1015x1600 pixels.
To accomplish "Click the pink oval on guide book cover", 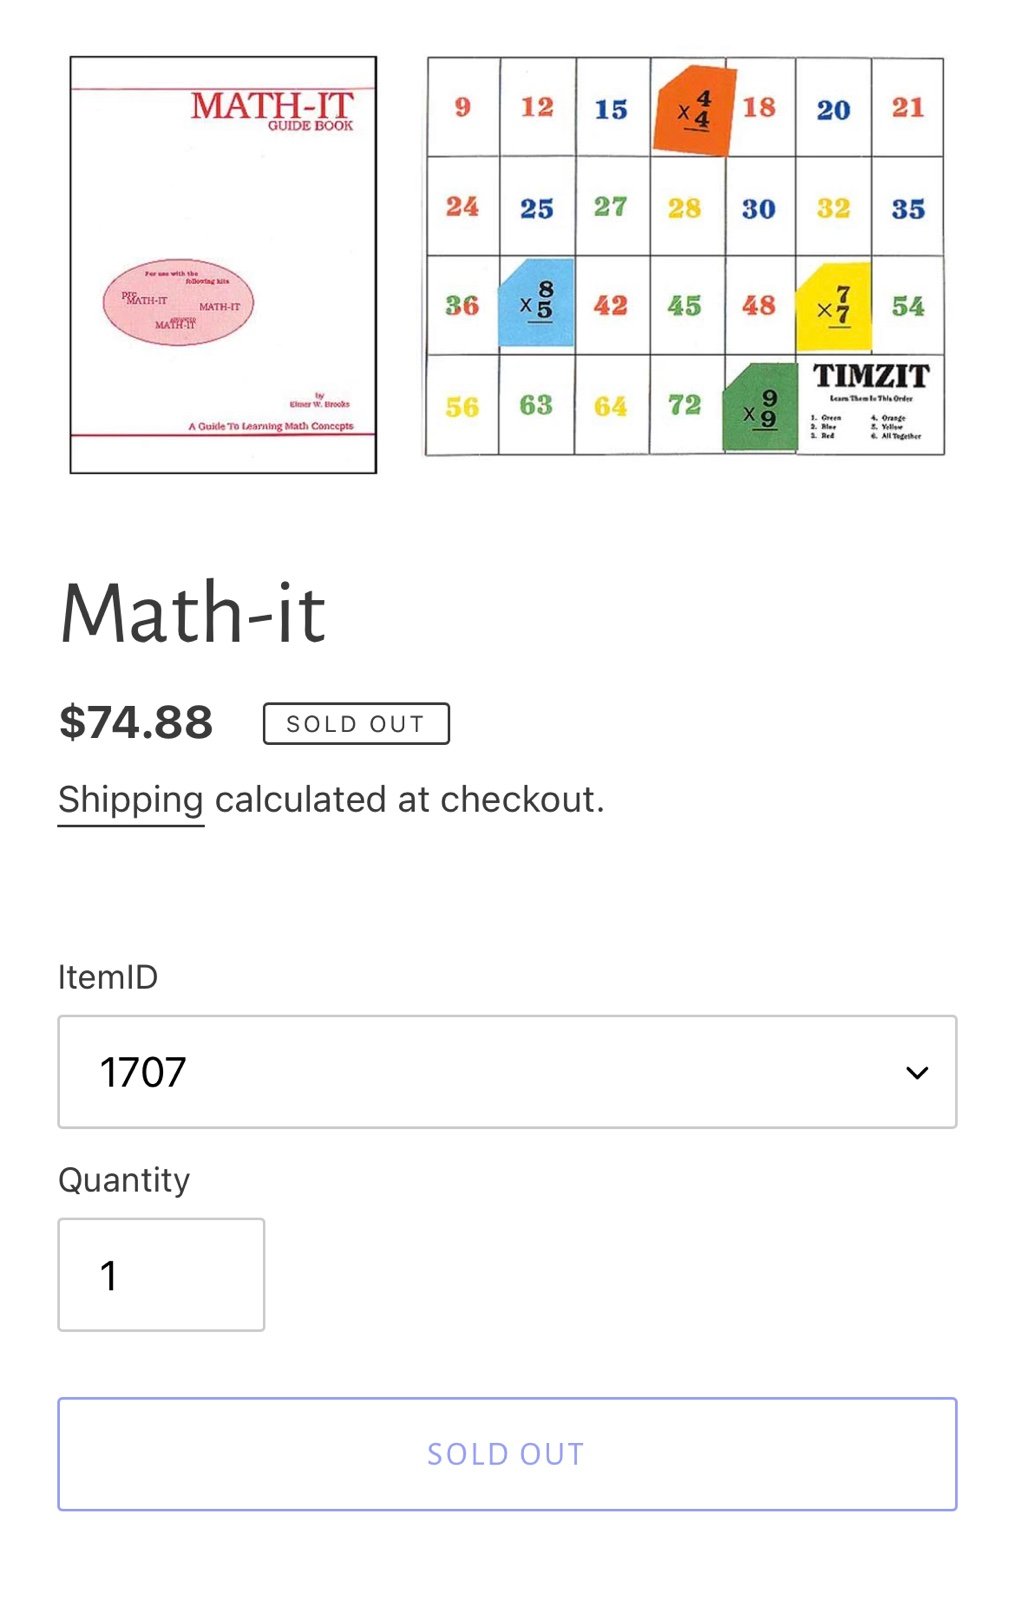I will 179,302.
